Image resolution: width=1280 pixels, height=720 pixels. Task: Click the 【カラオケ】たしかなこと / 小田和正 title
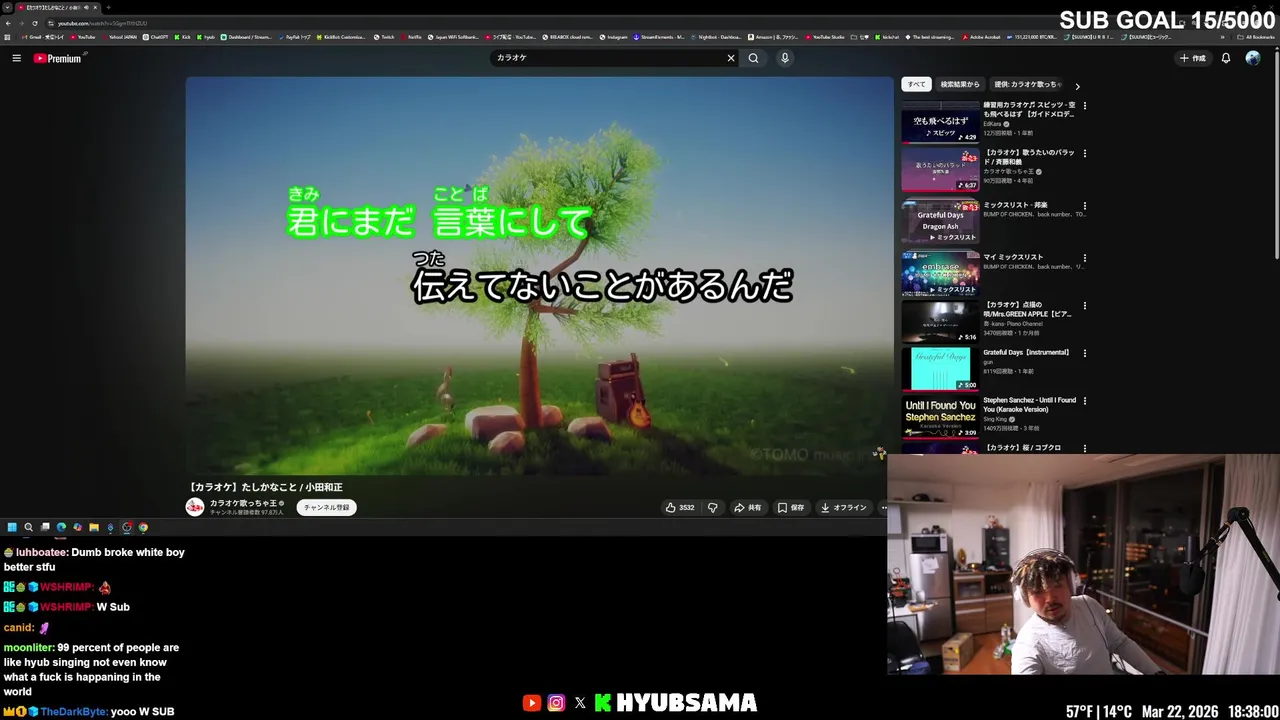(265, 487)
